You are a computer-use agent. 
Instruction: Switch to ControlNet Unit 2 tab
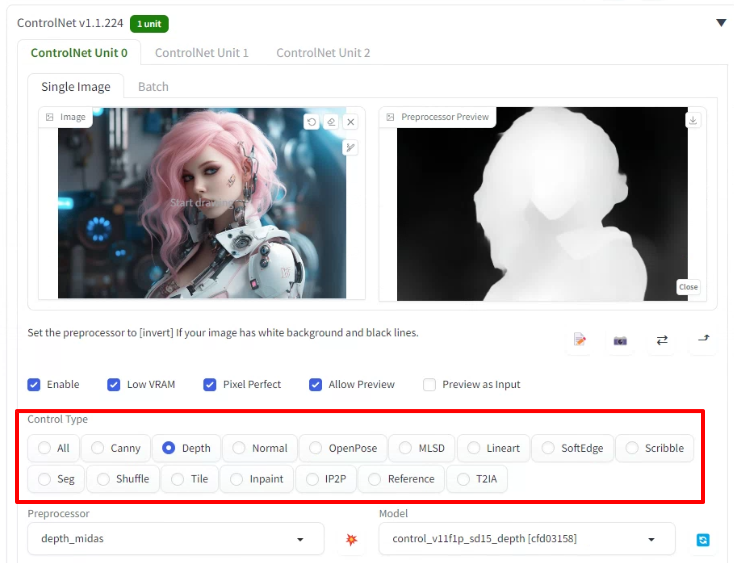pos(323,53)
